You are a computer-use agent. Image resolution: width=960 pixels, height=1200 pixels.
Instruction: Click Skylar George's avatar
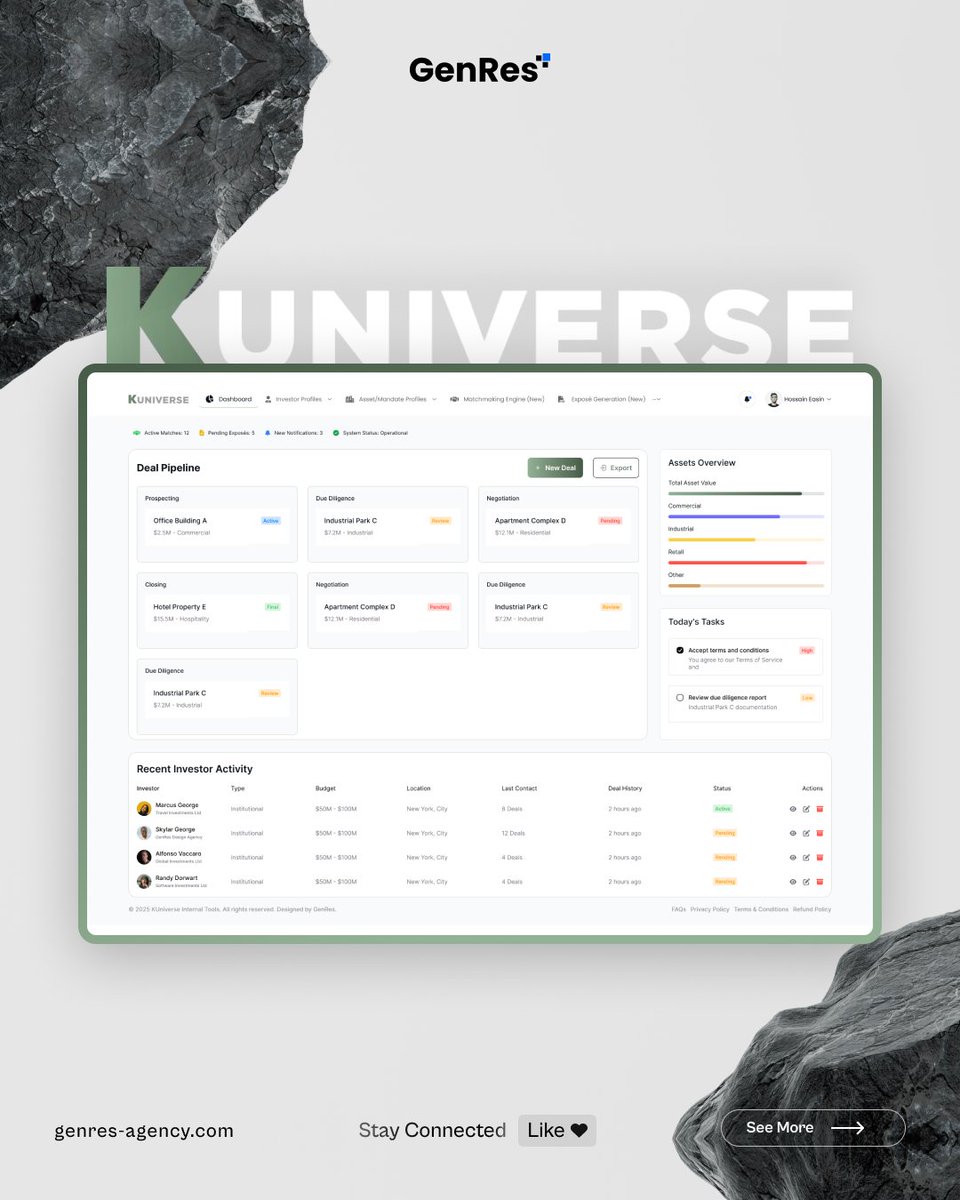tap(144, 833)
